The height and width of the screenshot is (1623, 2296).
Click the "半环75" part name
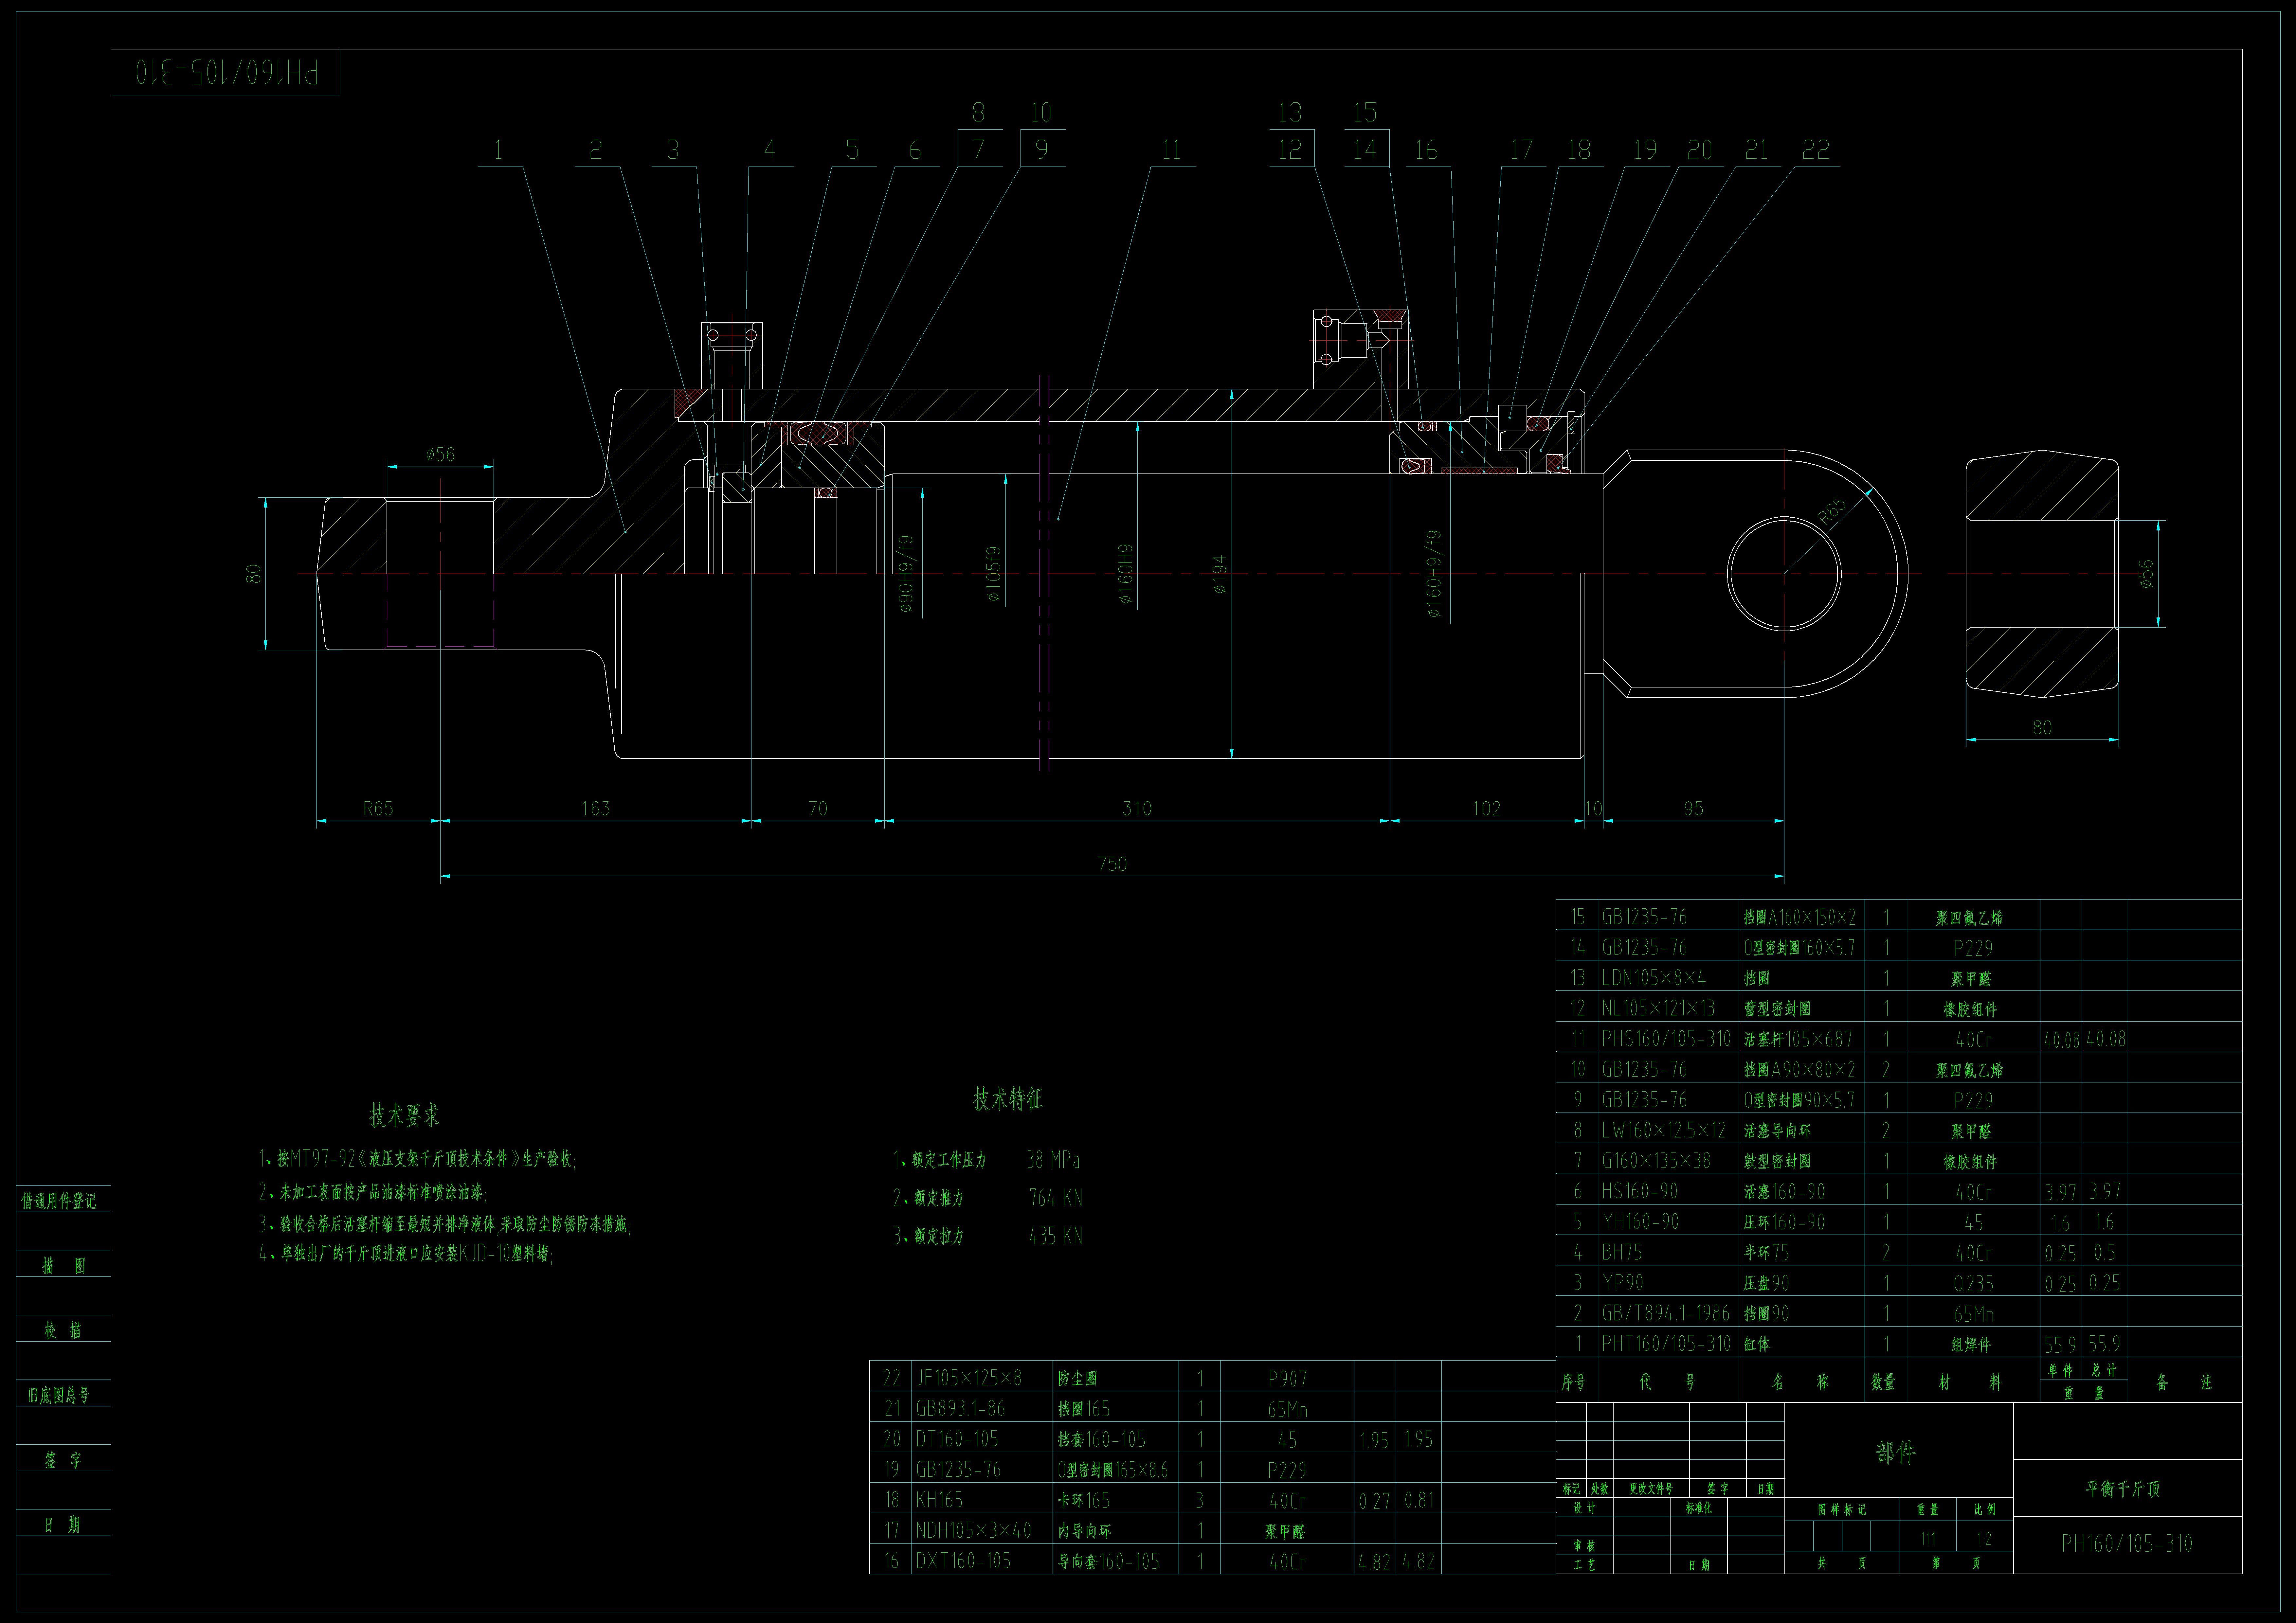[1767, 1252]
